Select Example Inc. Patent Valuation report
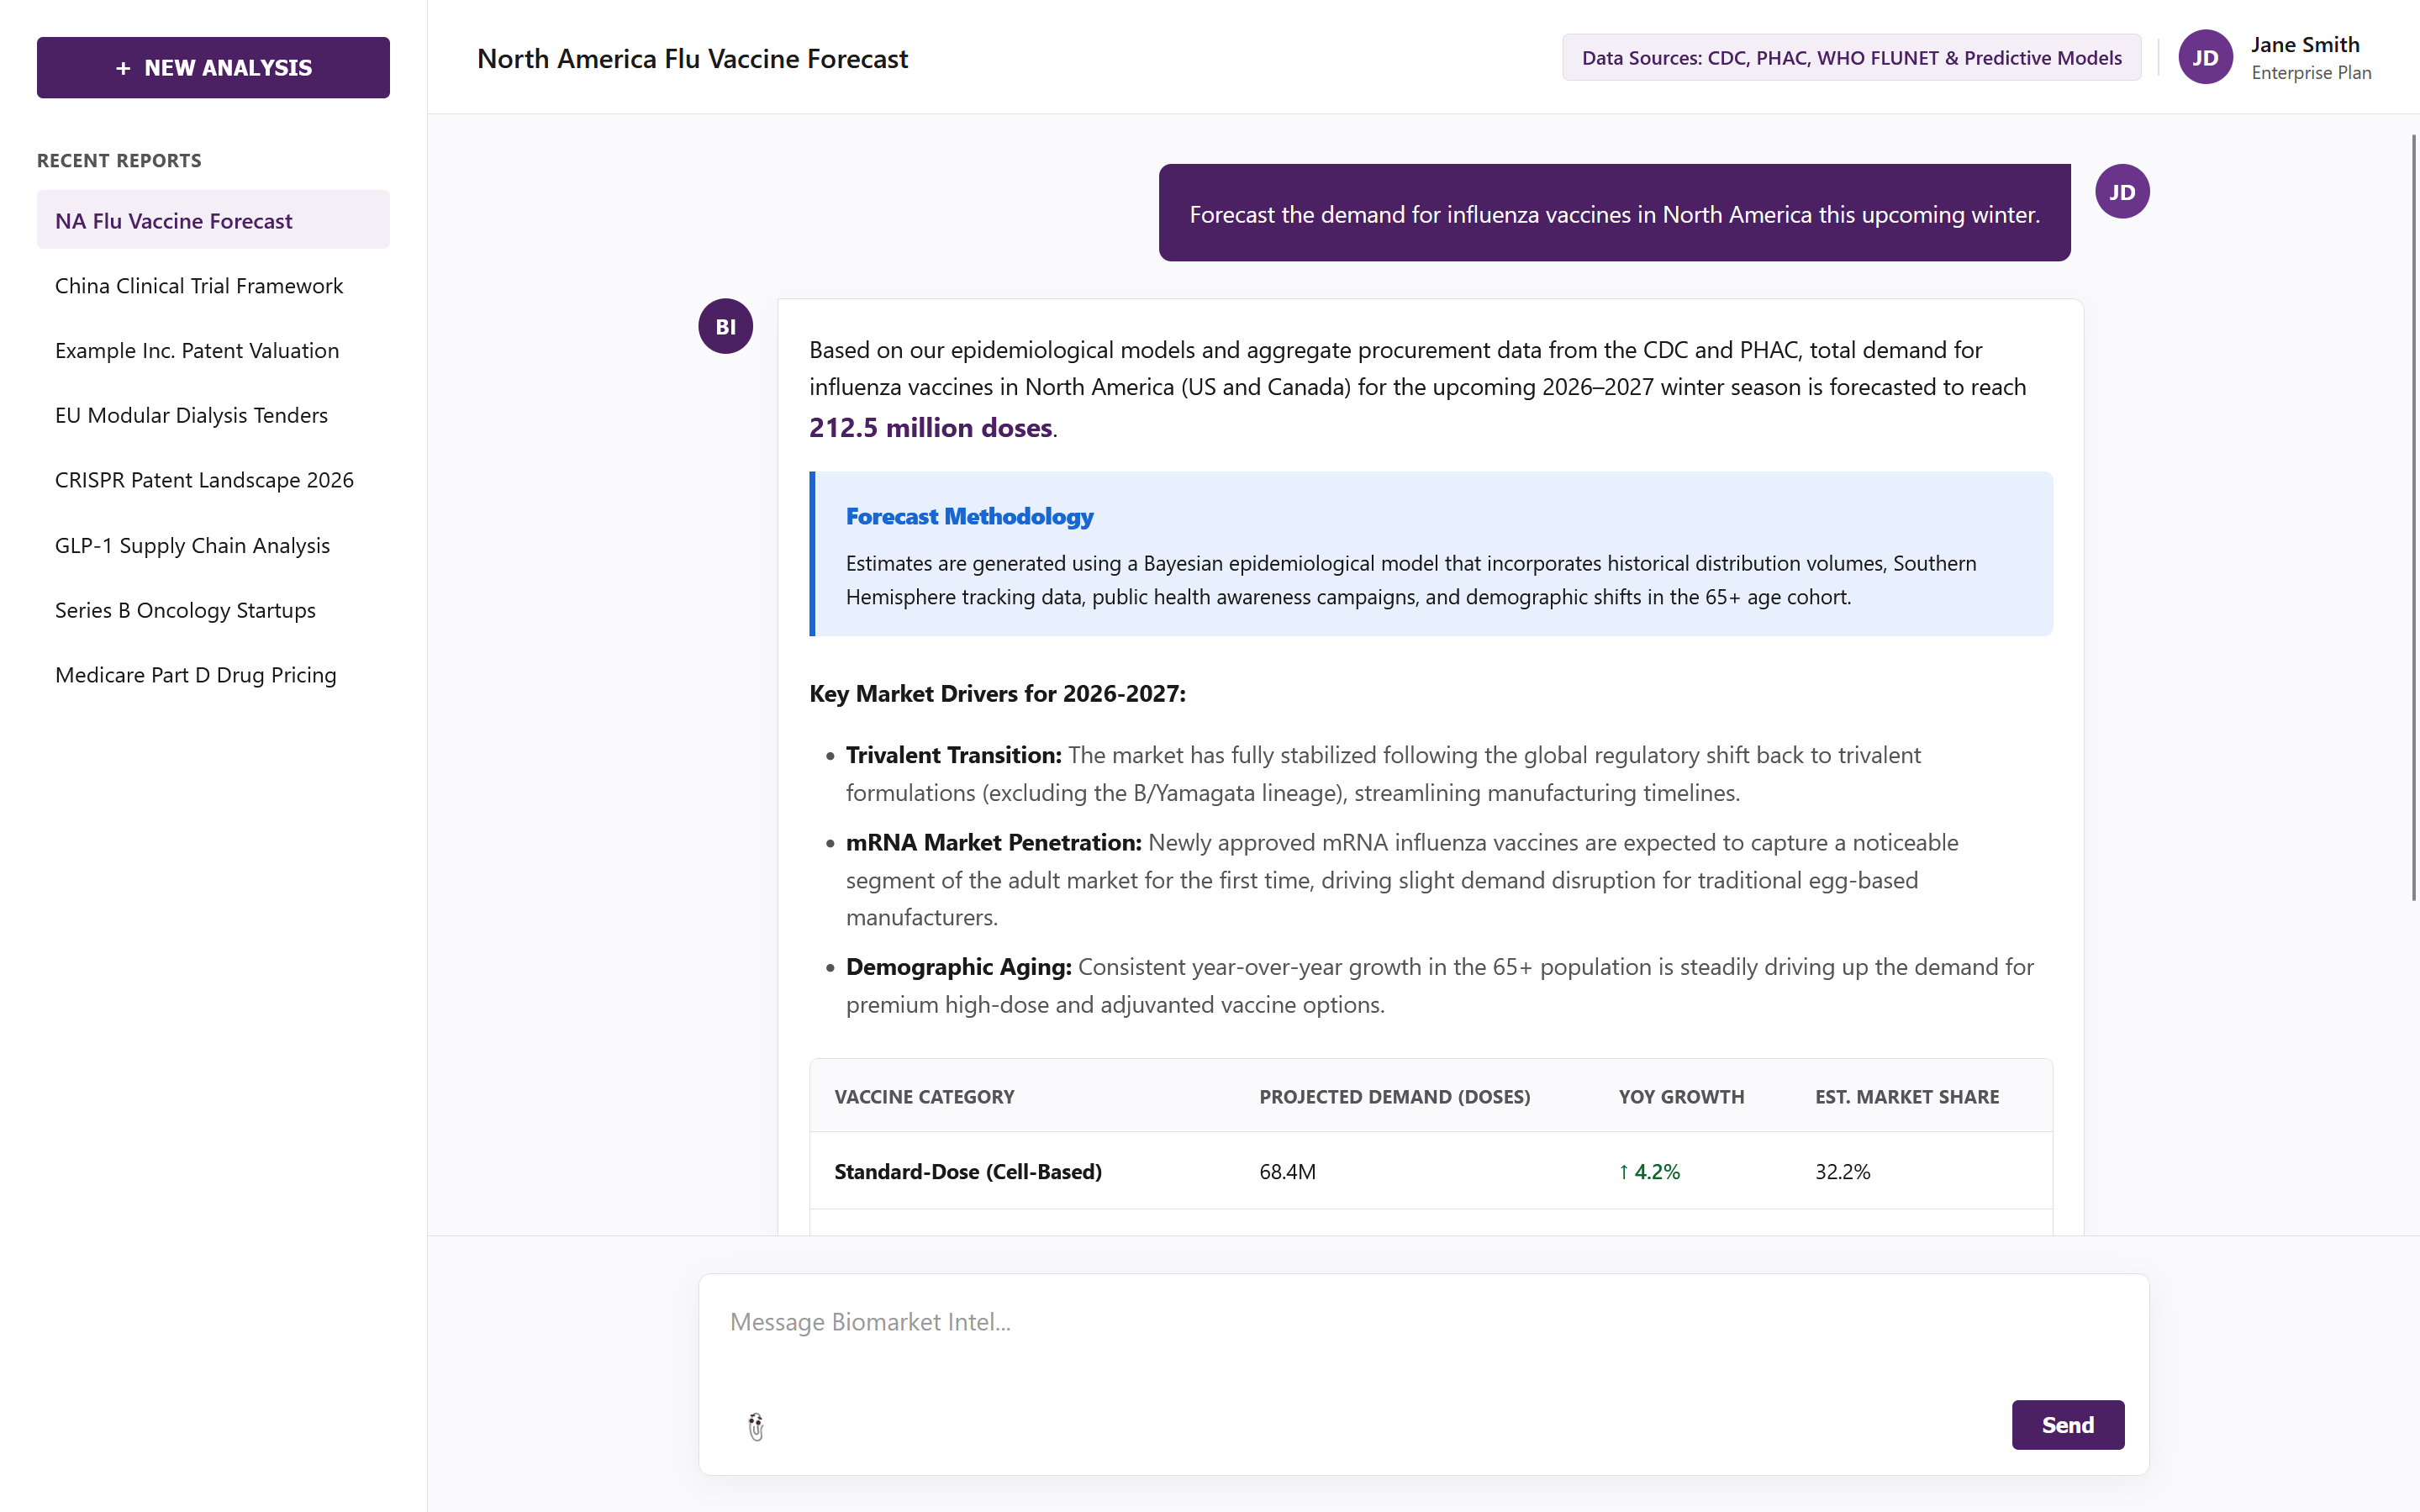 click(x=197, y=351)
